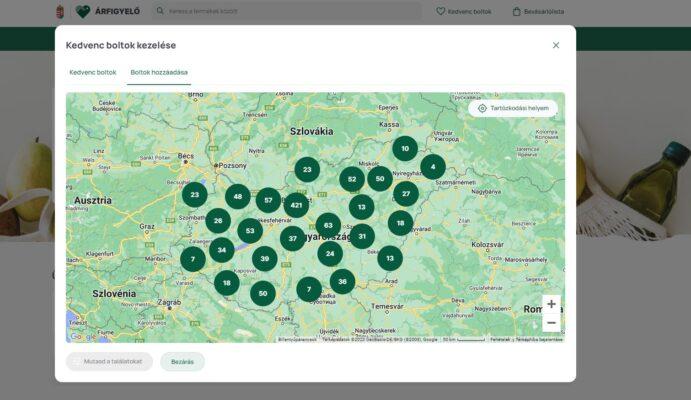691x400 pixels.
Task: Open the cluster marker labeled 48
Action: [x=238, y=197]
